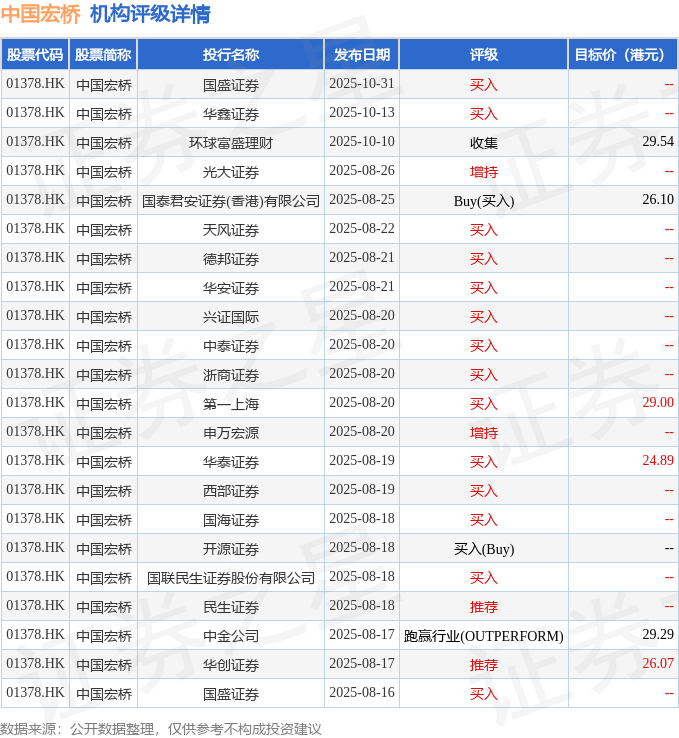Click the date 2025-10-10
Image resolution: width=679 pixels, height=738 pixels.
coord(361,142)
